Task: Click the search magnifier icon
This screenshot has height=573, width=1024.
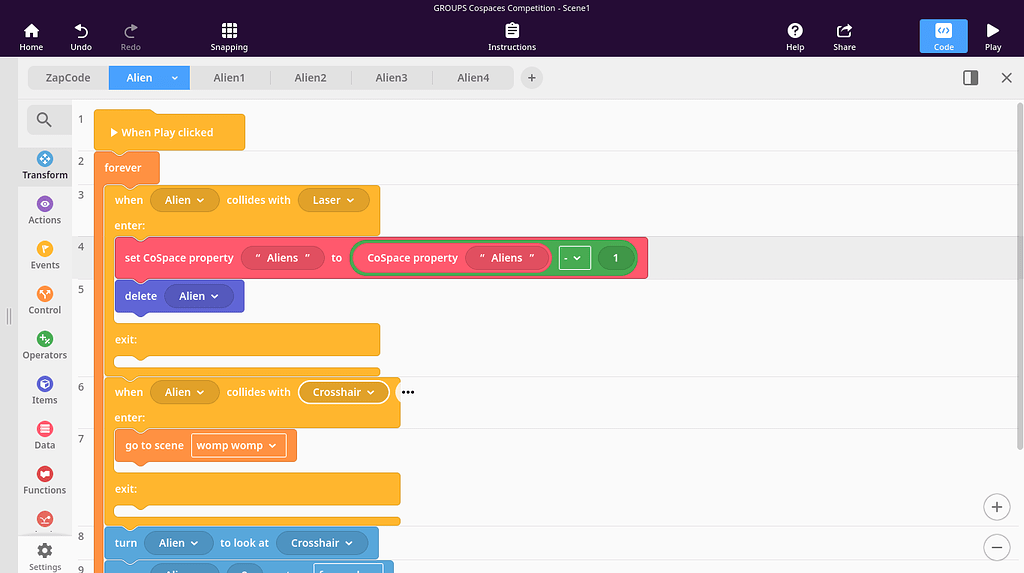Action: [44, 120]
